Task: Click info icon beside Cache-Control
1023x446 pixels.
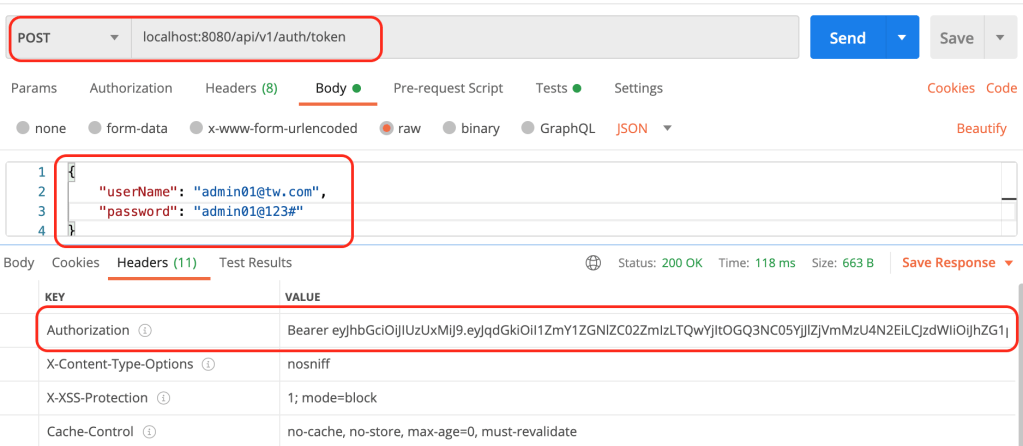Action: point(149,432)
